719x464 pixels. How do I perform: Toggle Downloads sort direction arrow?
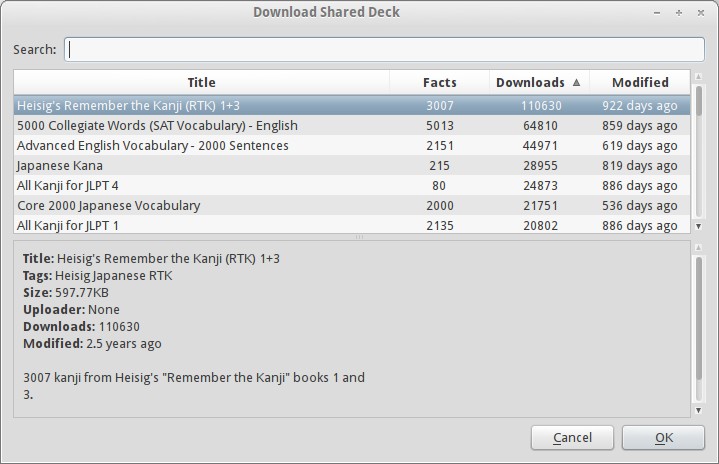[577, 82]
